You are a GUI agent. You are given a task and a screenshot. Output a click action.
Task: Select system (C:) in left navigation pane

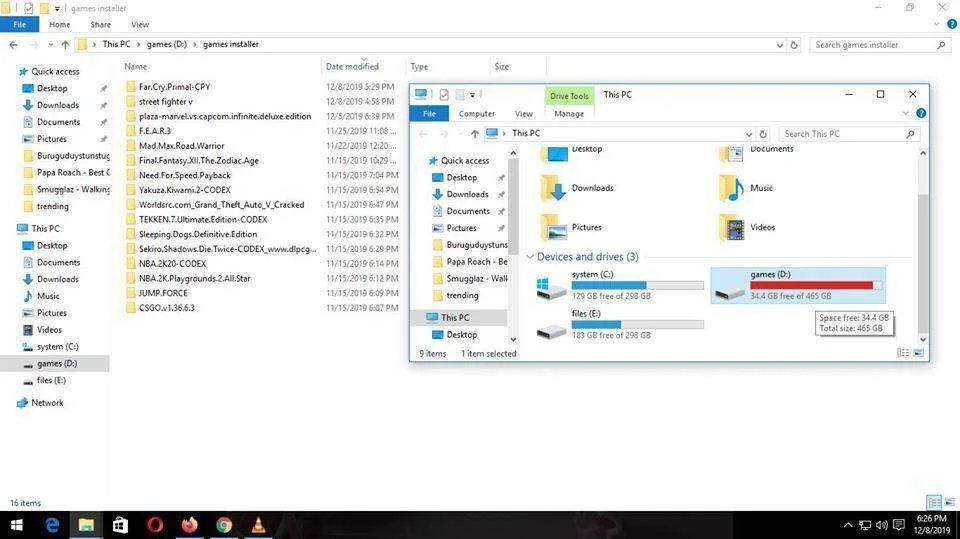pos(57,347)
